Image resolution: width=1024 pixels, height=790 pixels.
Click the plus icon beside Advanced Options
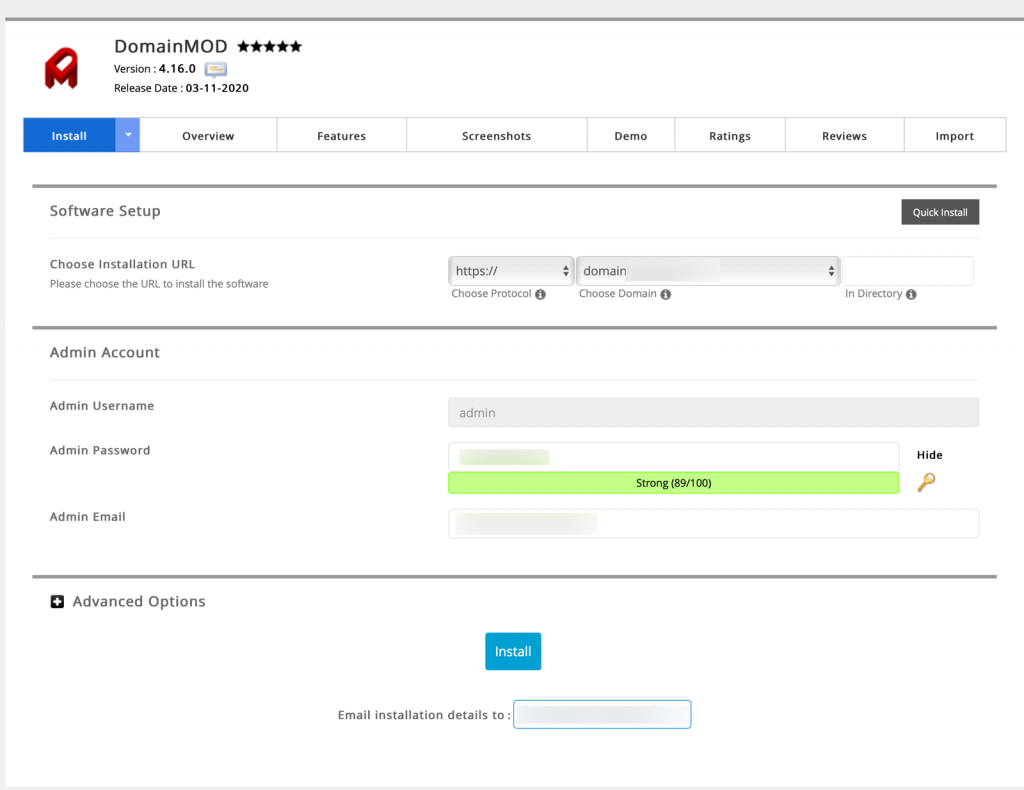[57, 602]
